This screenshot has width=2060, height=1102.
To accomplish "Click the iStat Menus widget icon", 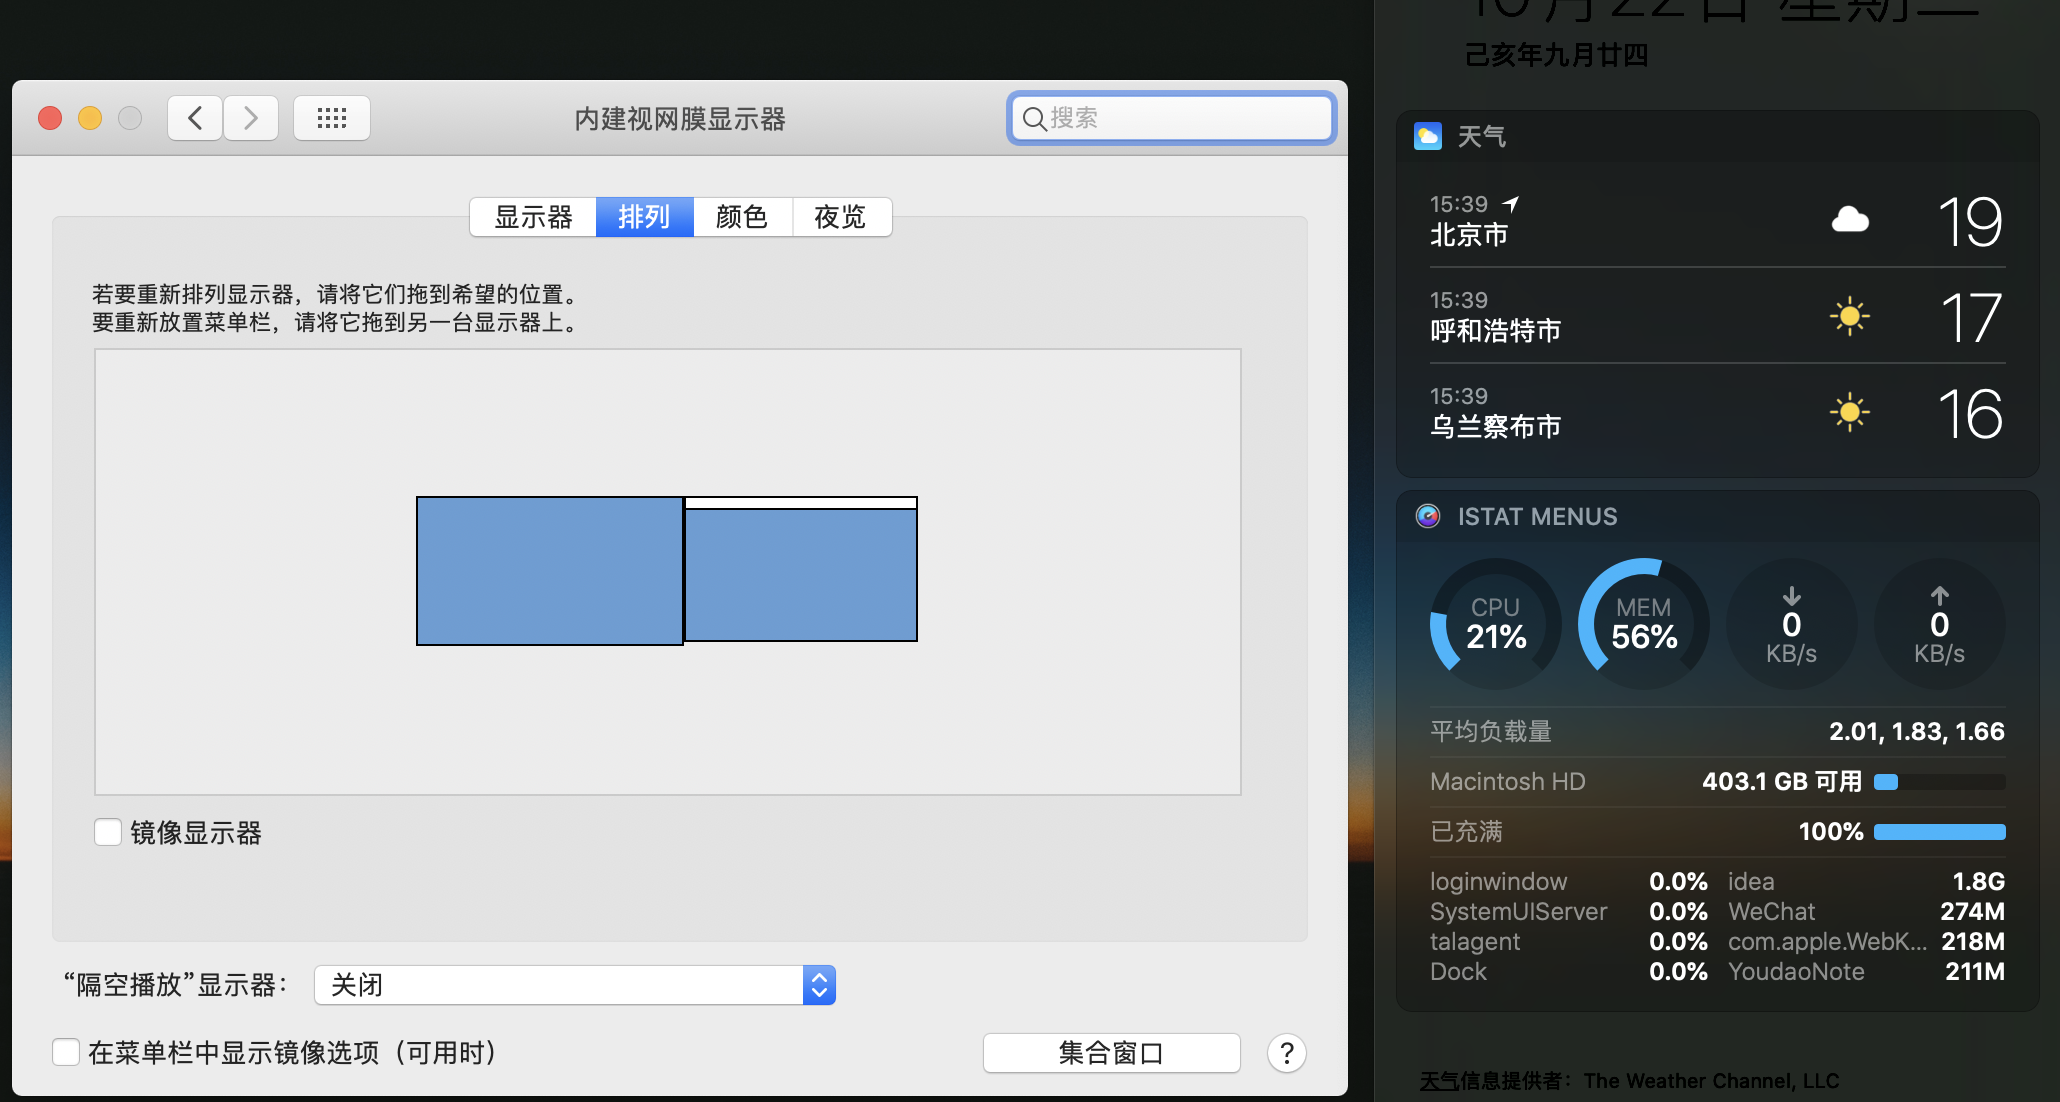I will click(x=1428, y=516).
